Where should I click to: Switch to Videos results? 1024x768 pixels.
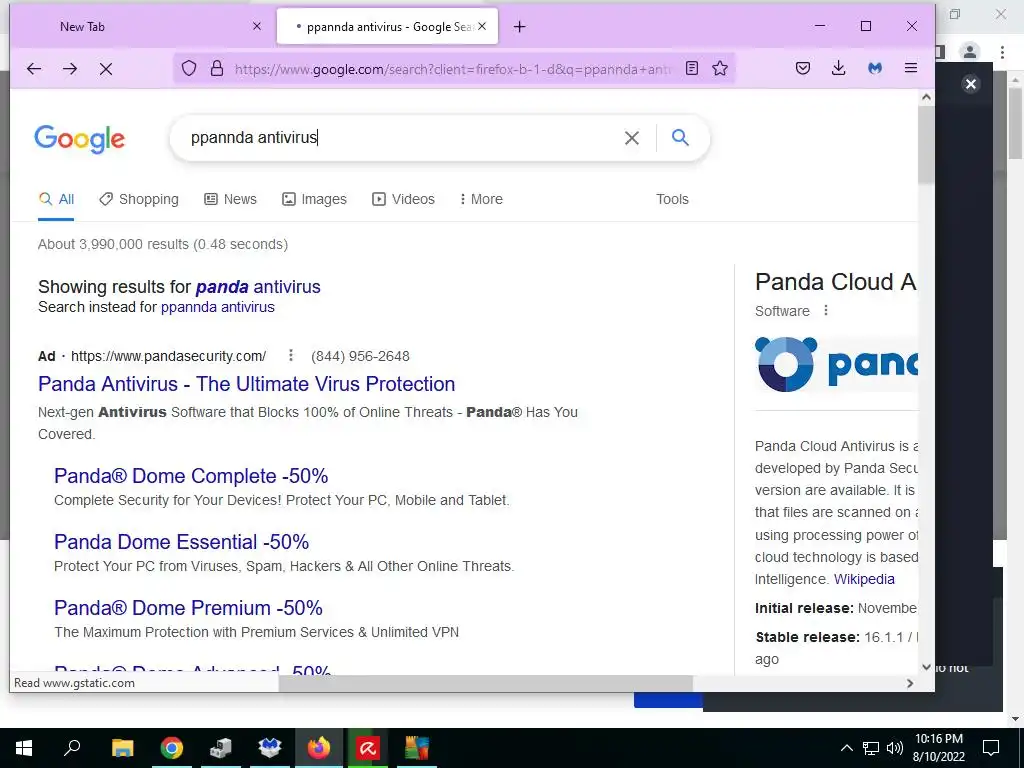click(x=403, y=199)
